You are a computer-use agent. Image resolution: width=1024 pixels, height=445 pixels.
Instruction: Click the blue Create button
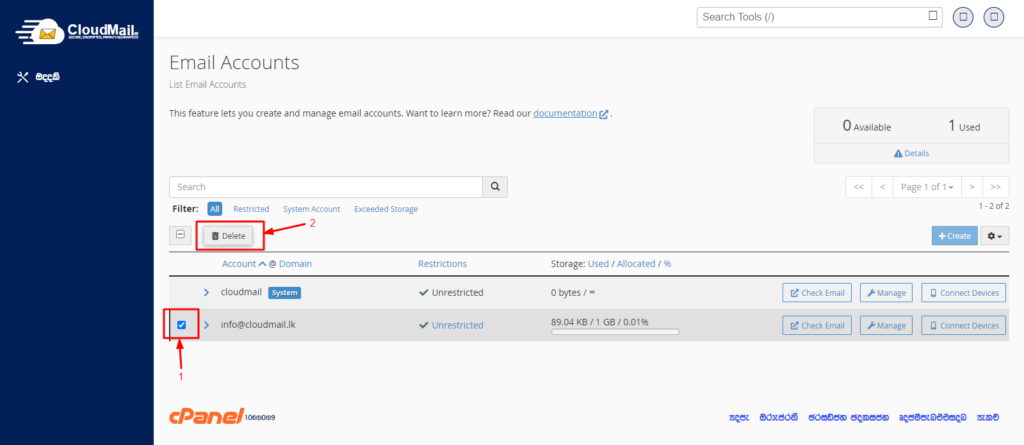pos(954,236)
